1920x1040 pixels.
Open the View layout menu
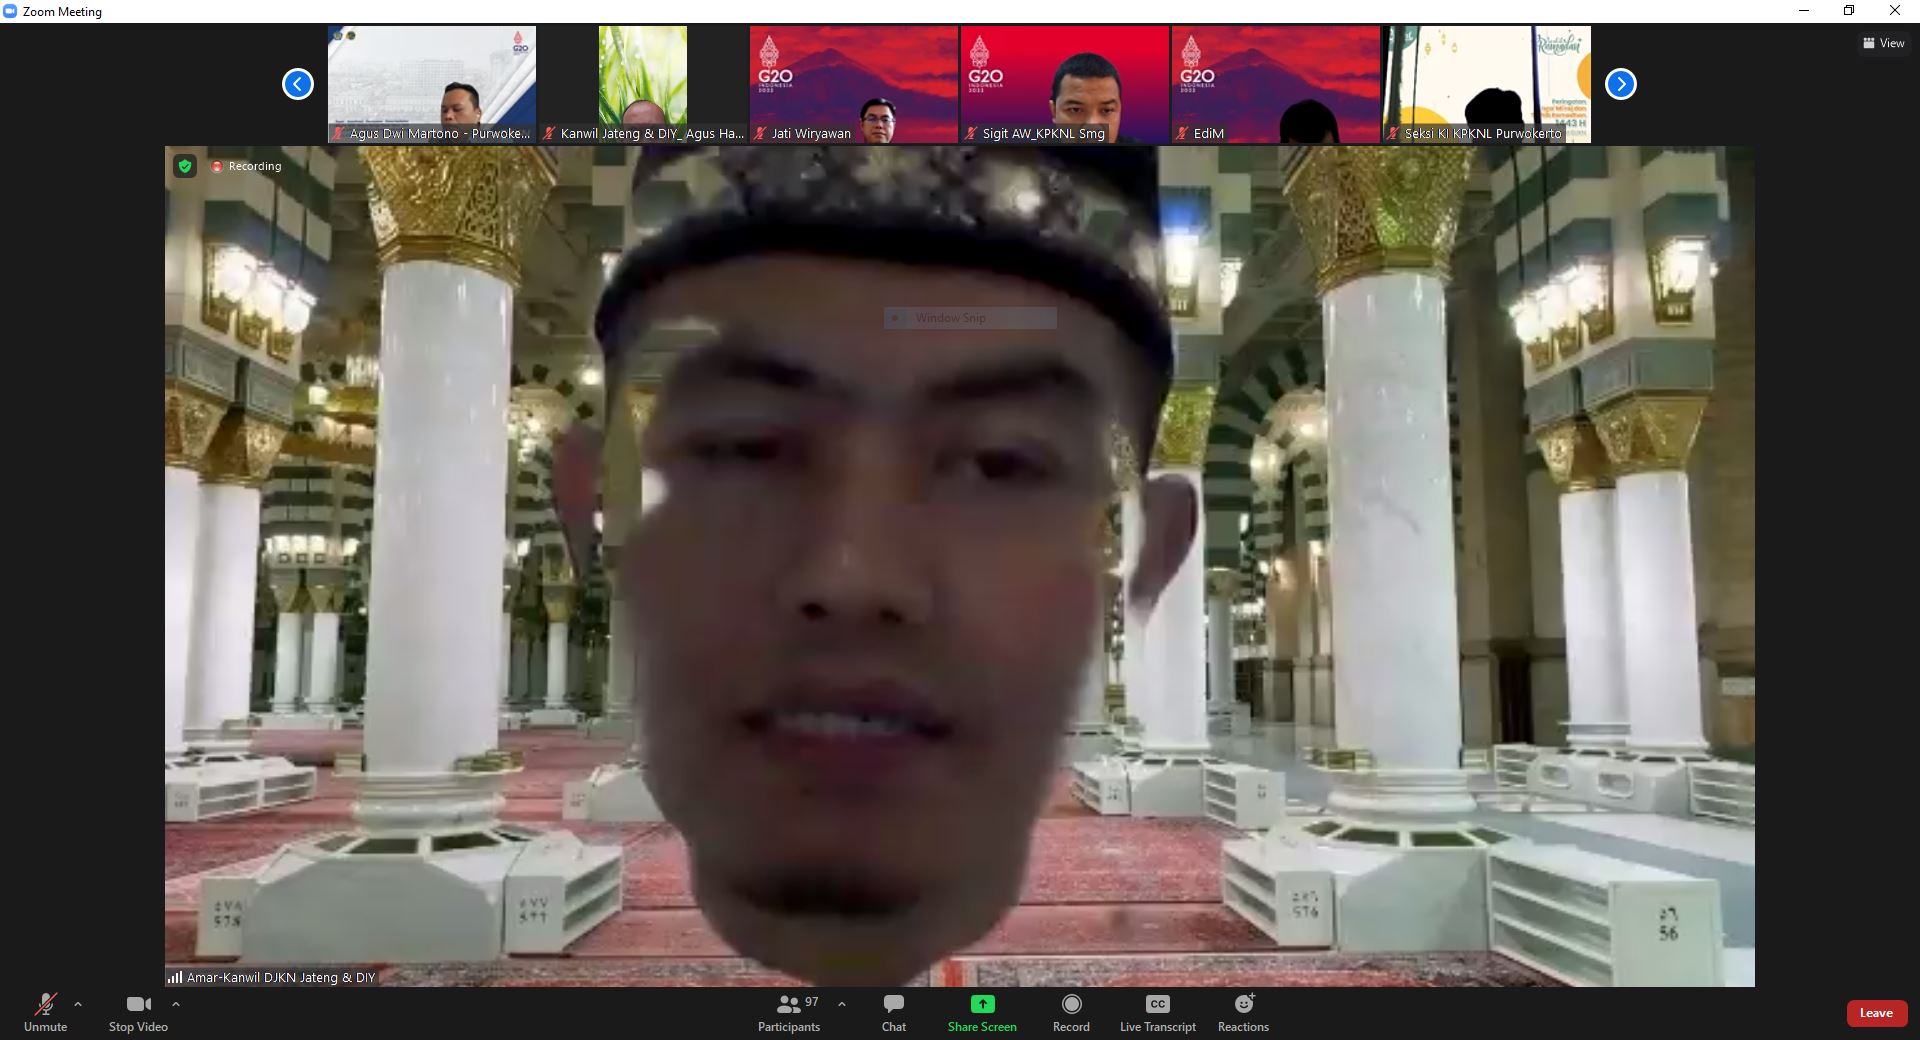click(x=1883, y=43)
